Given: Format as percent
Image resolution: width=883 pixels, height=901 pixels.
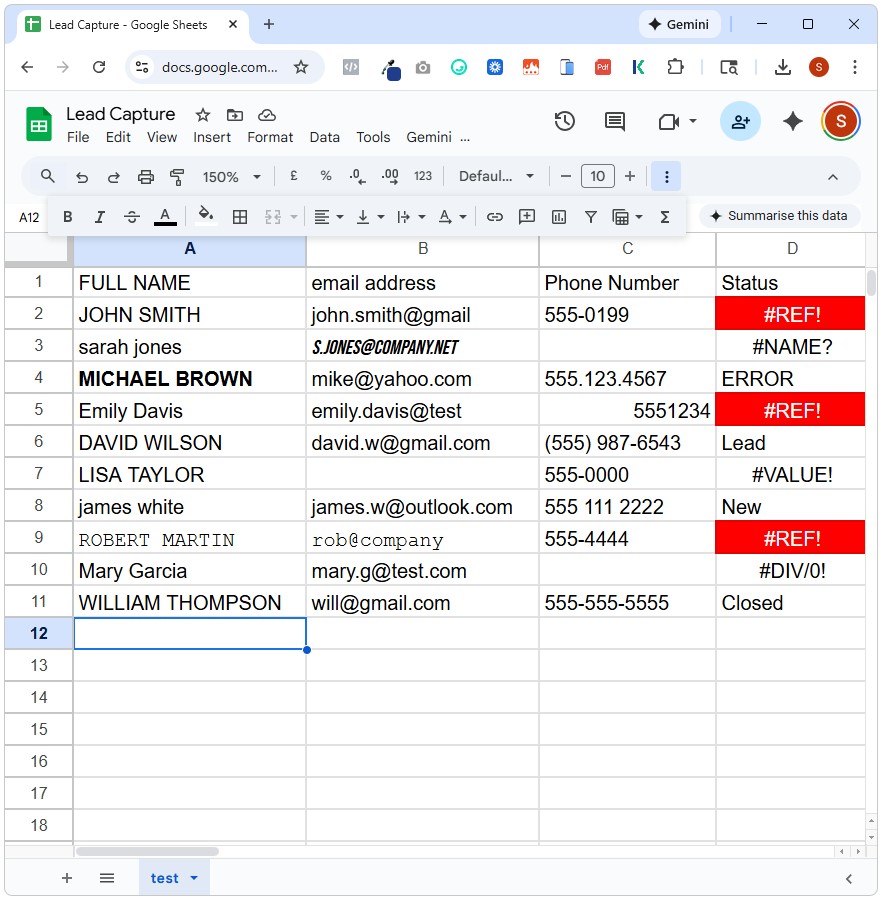Looking at the screenshot, I should 326,176.
